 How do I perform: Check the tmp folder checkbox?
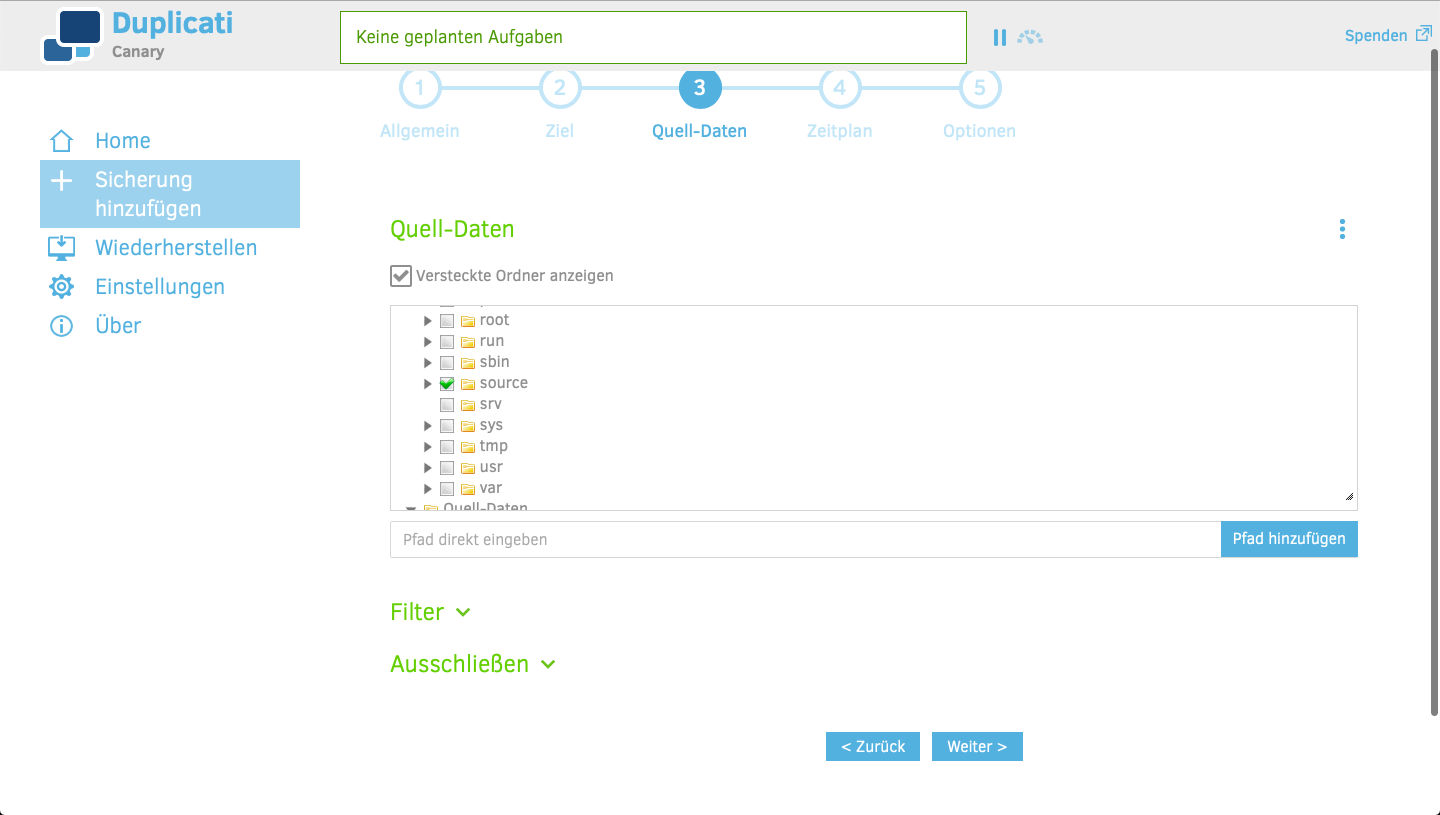click(x=447, y=447)
